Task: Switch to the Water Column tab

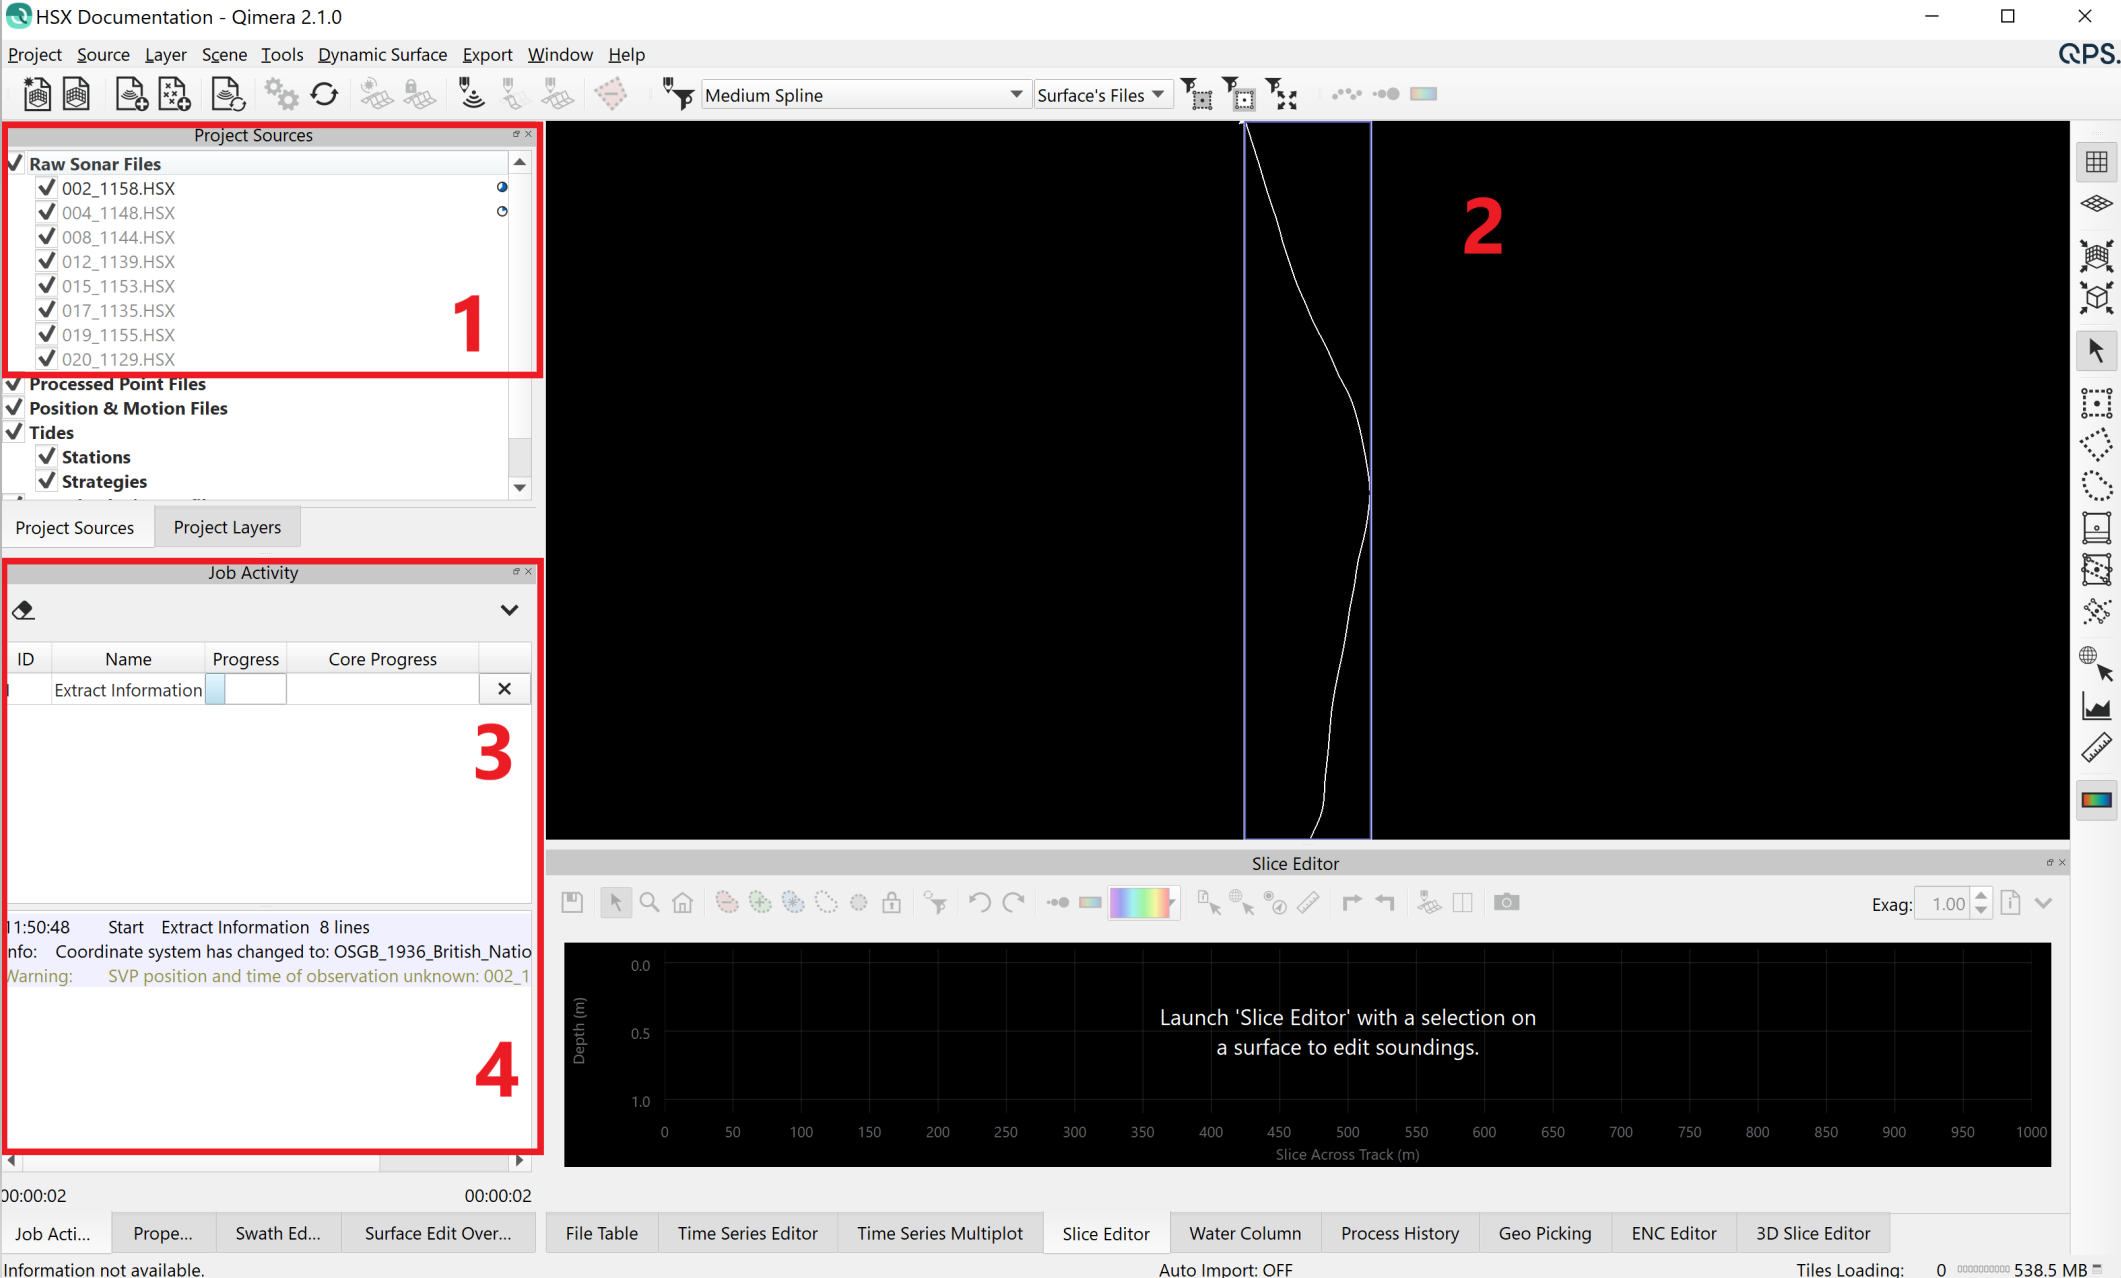Action: click(x=1243, y=1233)
